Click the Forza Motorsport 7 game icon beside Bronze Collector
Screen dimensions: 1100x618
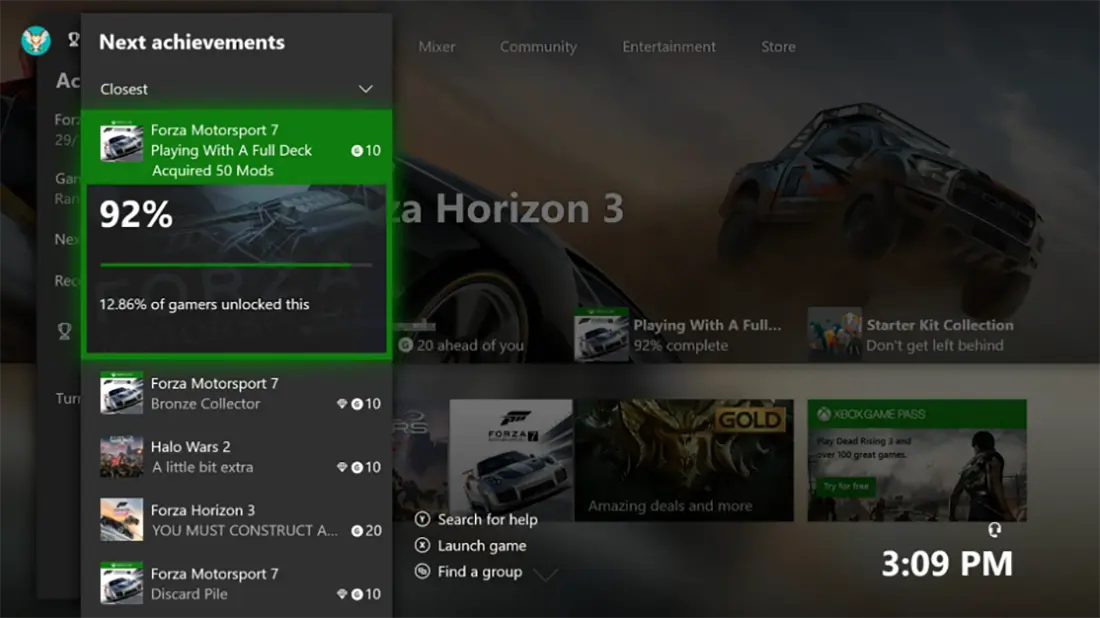point(122,393)
